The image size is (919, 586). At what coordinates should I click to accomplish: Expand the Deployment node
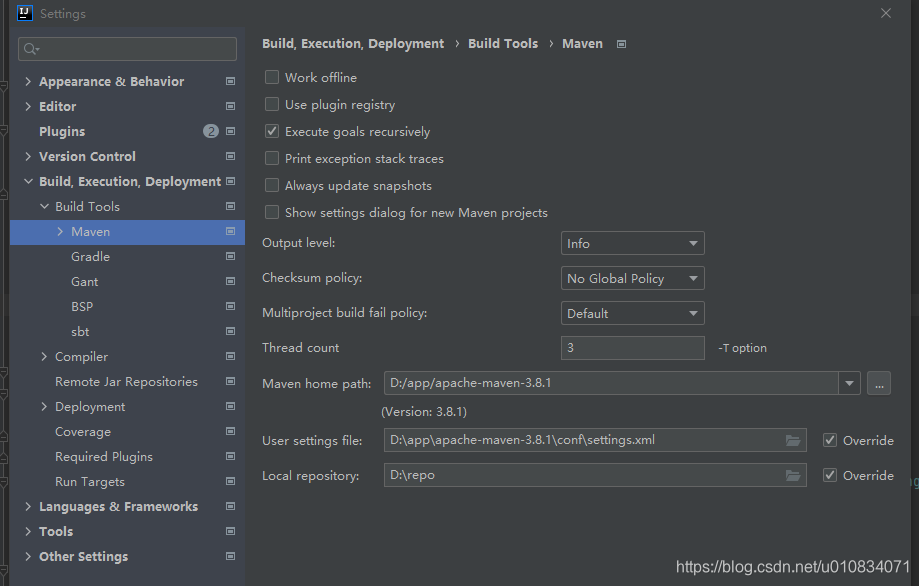click(x=44, y=406)
